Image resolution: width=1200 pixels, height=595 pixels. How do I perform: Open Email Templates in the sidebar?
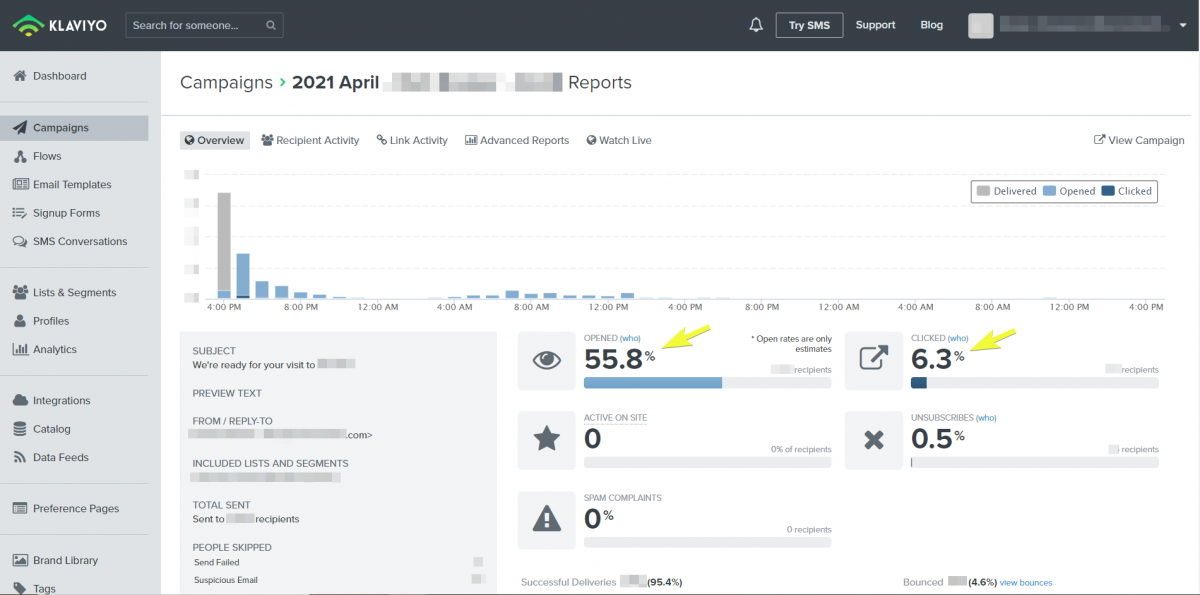click(x=74, y=184)
